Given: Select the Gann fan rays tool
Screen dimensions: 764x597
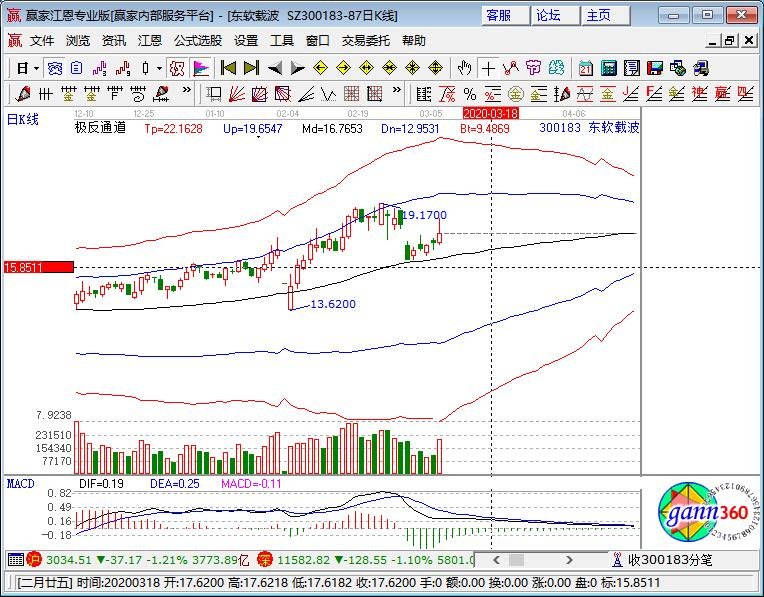Looking at the screenshot, I should [236, 94].
